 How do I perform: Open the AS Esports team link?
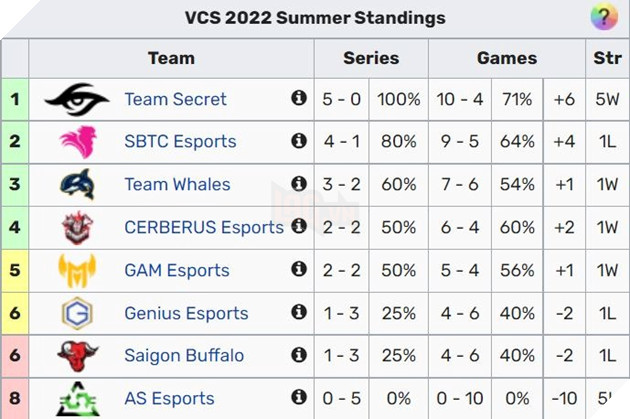click(x=169, y=398)
